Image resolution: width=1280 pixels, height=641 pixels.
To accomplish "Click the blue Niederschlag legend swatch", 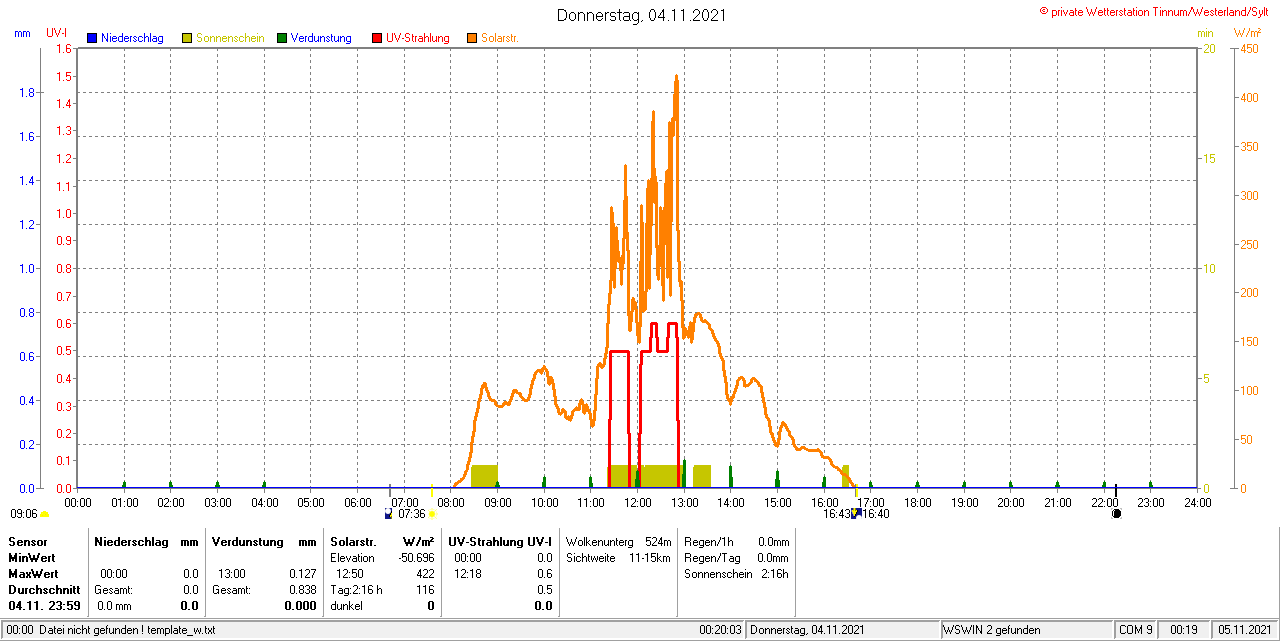I will [x=93, y=38].
